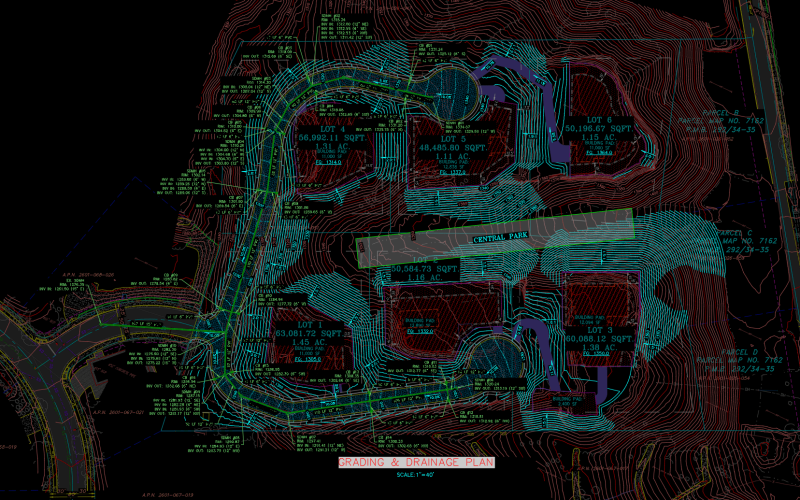Viewport: 800px width, 500px height.
Task: Select the LOT 1 heading text
Action: click(309, 325)
